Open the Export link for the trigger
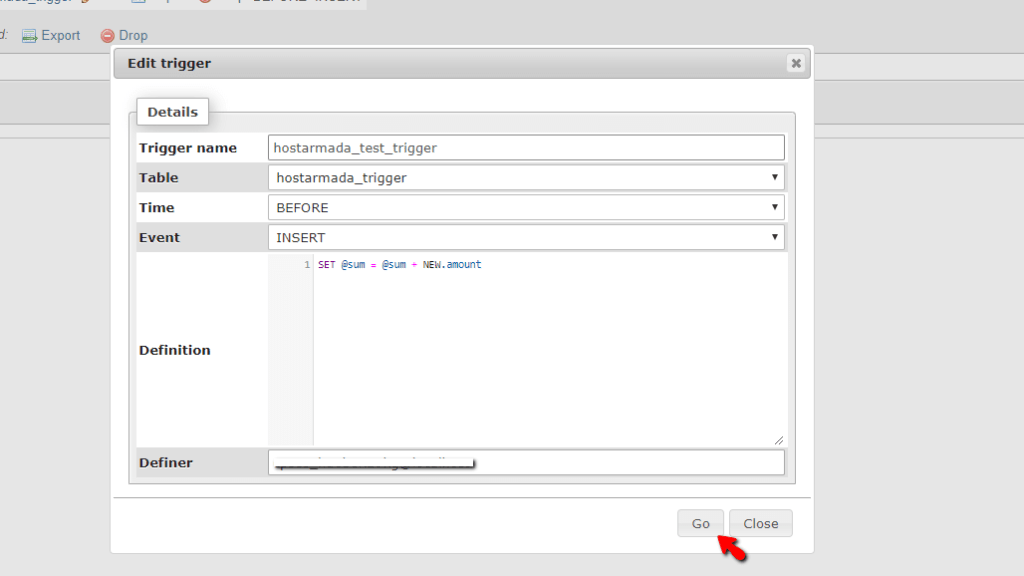The height and width of the screenshot is (576, 1024). pyautogui.click(x=60, y=35)
